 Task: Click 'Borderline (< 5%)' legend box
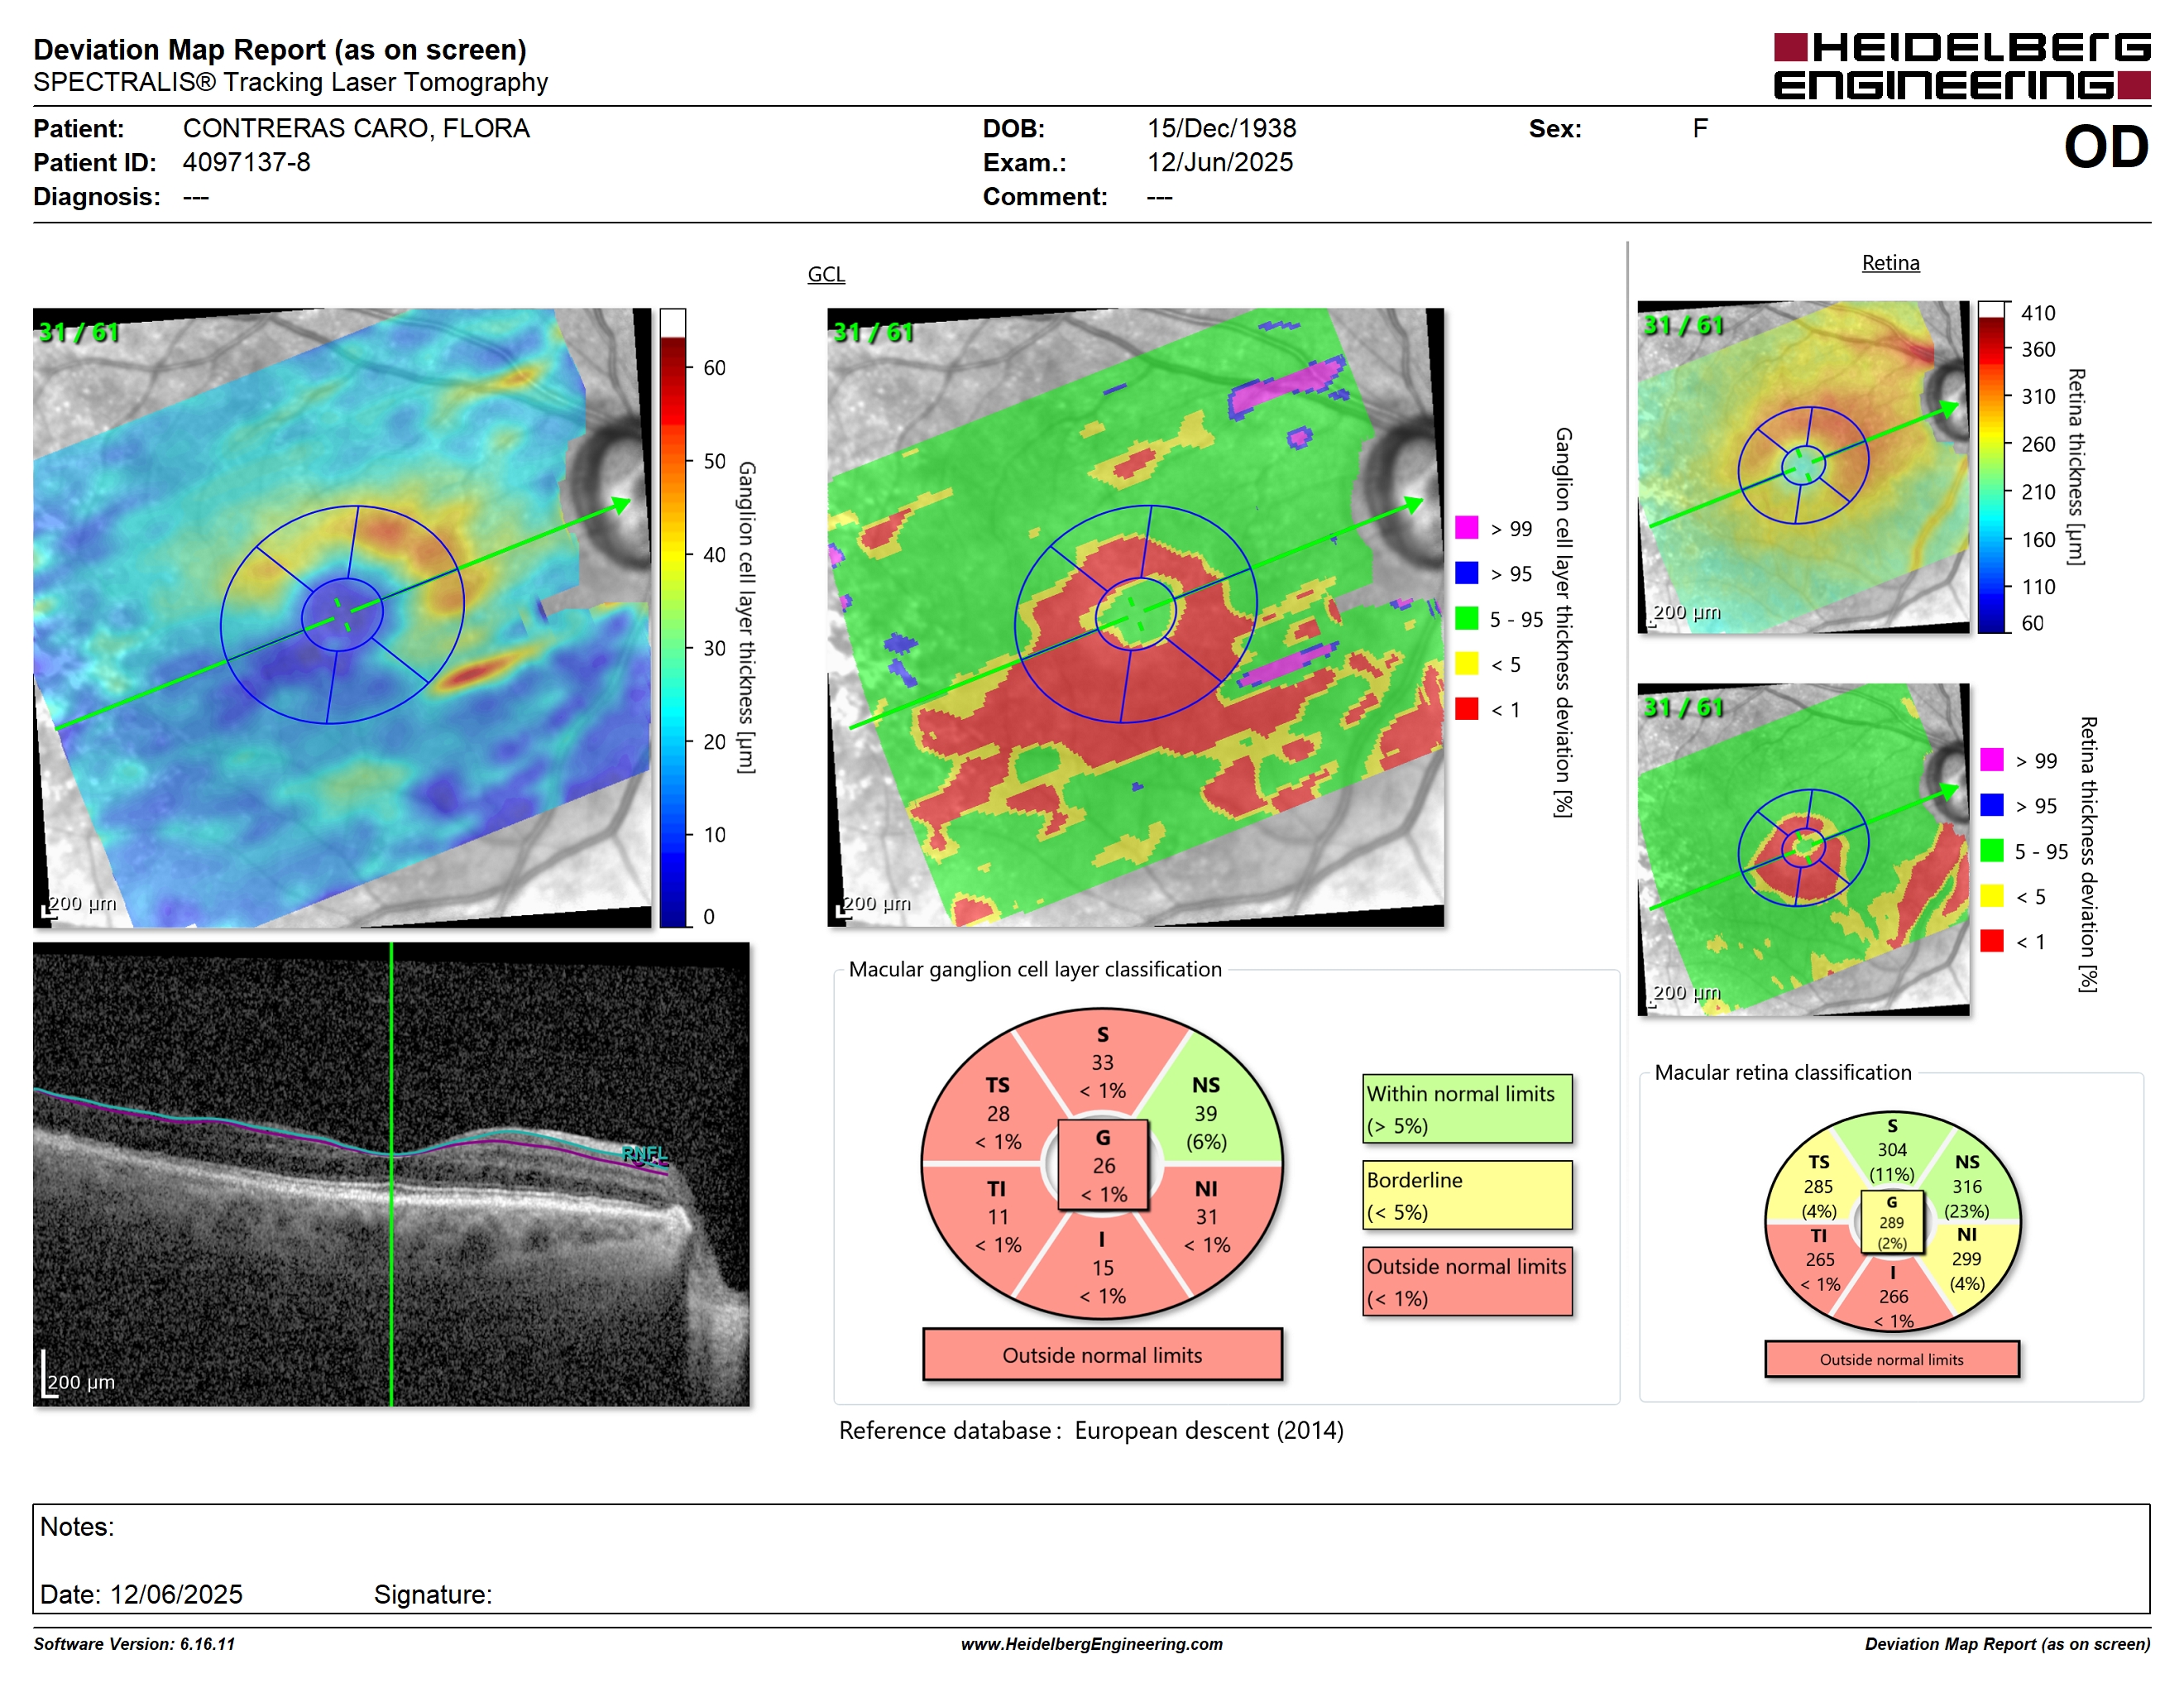click(1467, 1195)
